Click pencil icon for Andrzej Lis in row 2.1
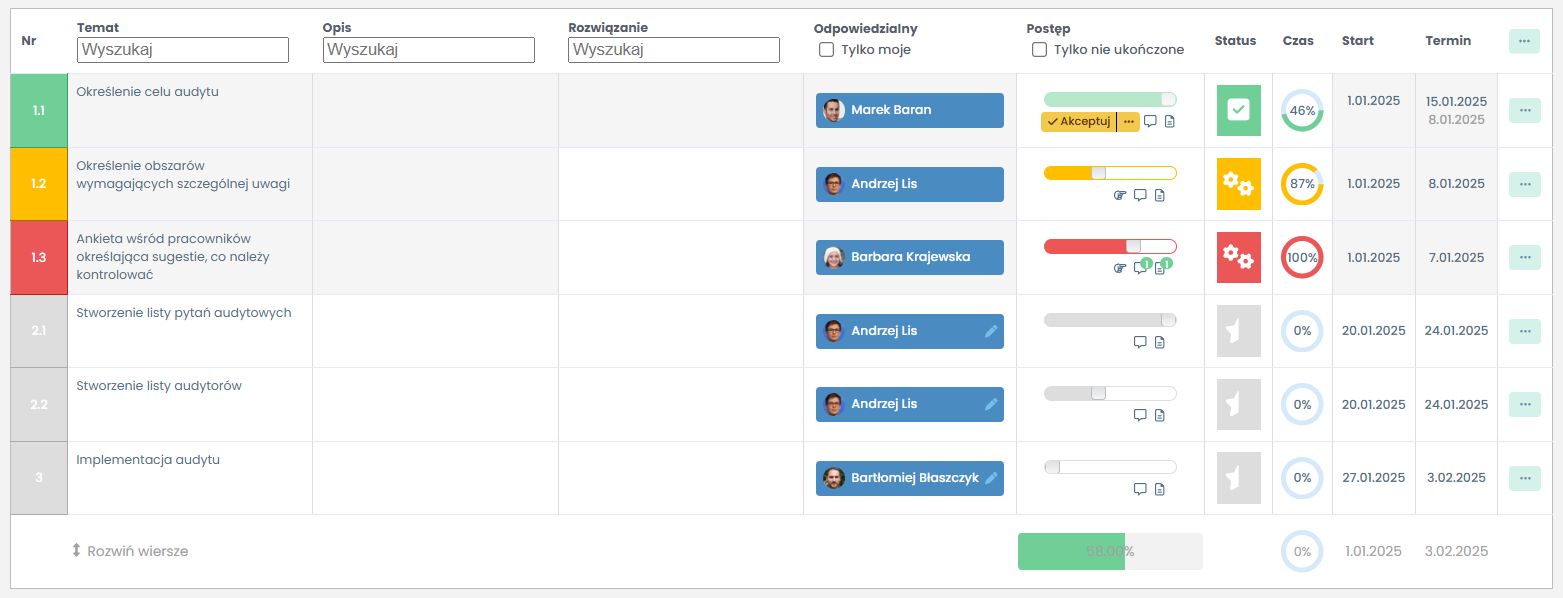The image size is (1563, 598). pyautogui.click(x=991, y=331)
